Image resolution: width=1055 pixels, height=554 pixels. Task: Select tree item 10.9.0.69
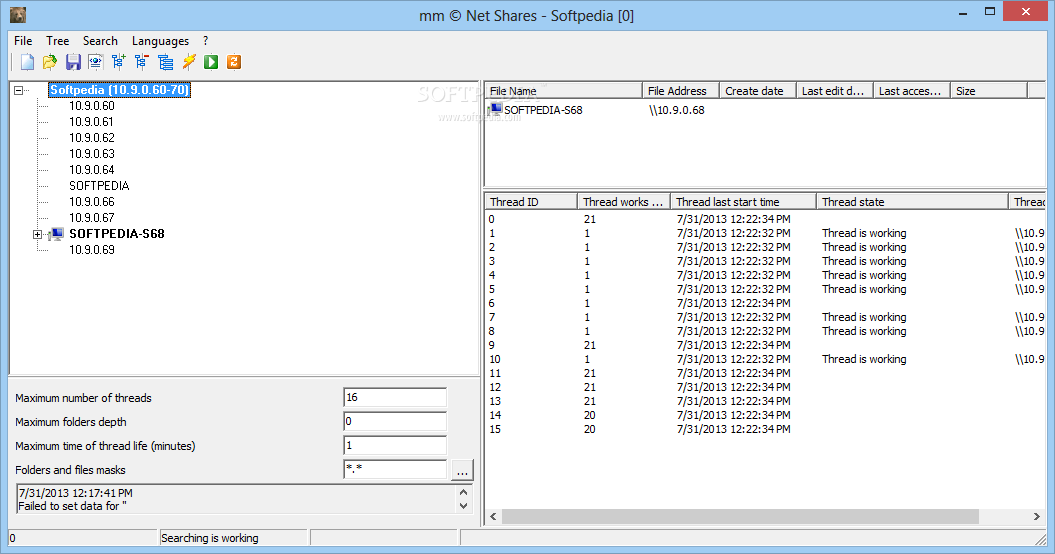(x=92, y=250)
